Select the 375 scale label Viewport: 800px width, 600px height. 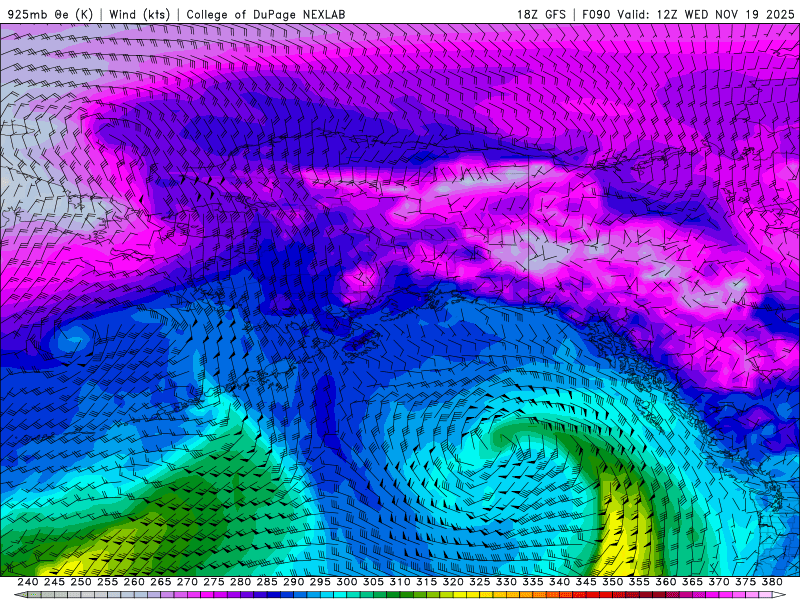745,582
